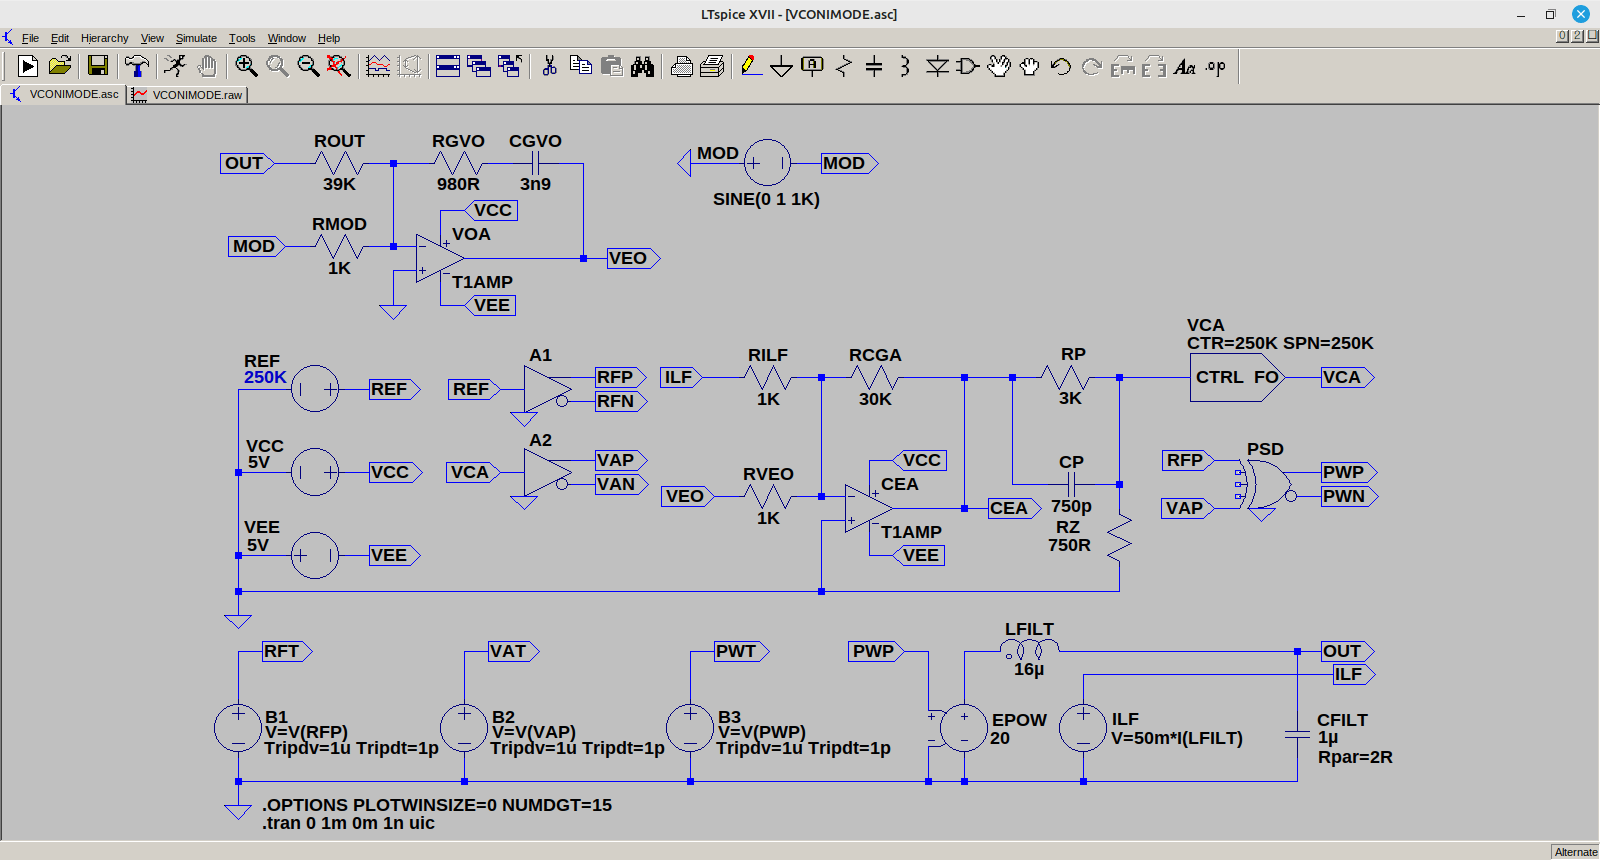Click the CGVO 3n9 capacitor value
The width and height of the screenshot is (1600, 860).
click(535, 184)
